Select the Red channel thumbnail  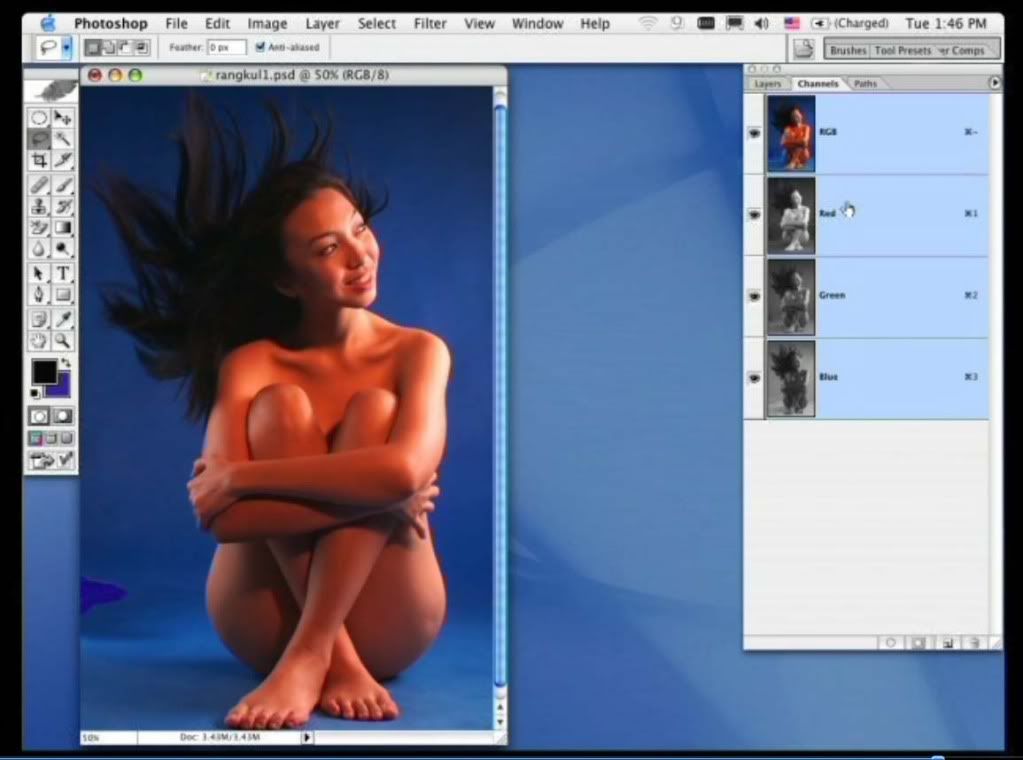[791, 215]
